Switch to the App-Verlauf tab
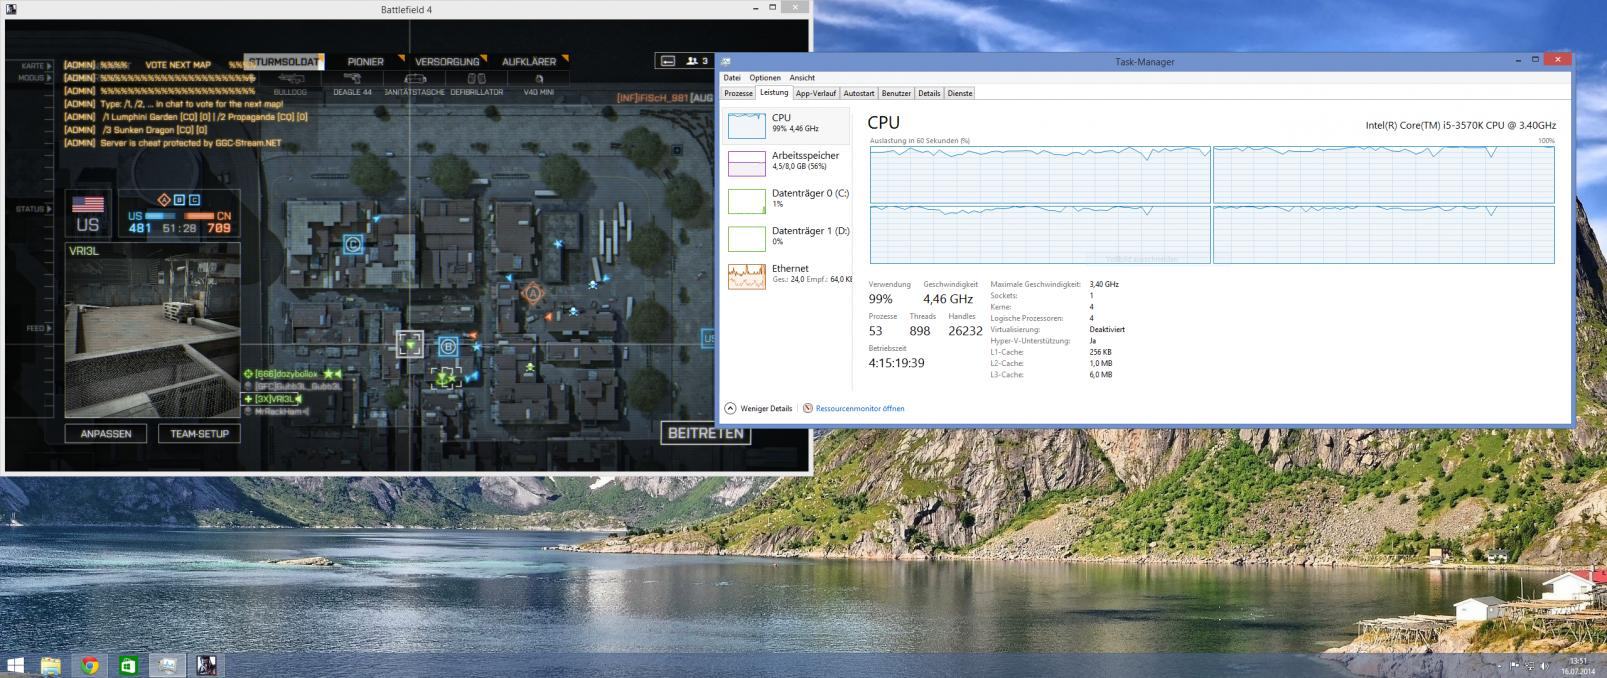 pyautogui.click(x=816, y=93)
